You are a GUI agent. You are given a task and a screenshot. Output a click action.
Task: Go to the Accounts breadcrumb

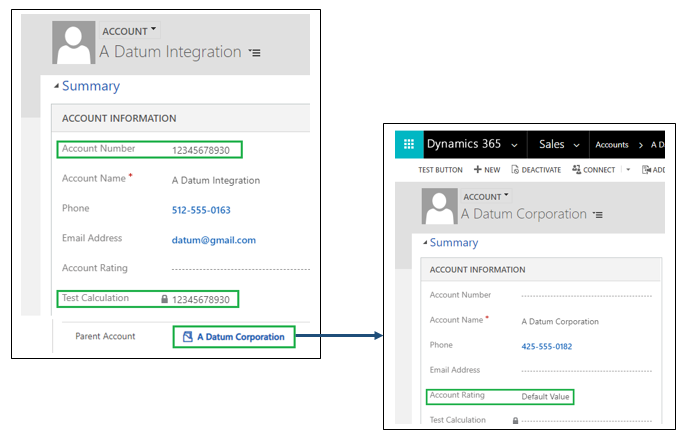[x=612, y=145]
